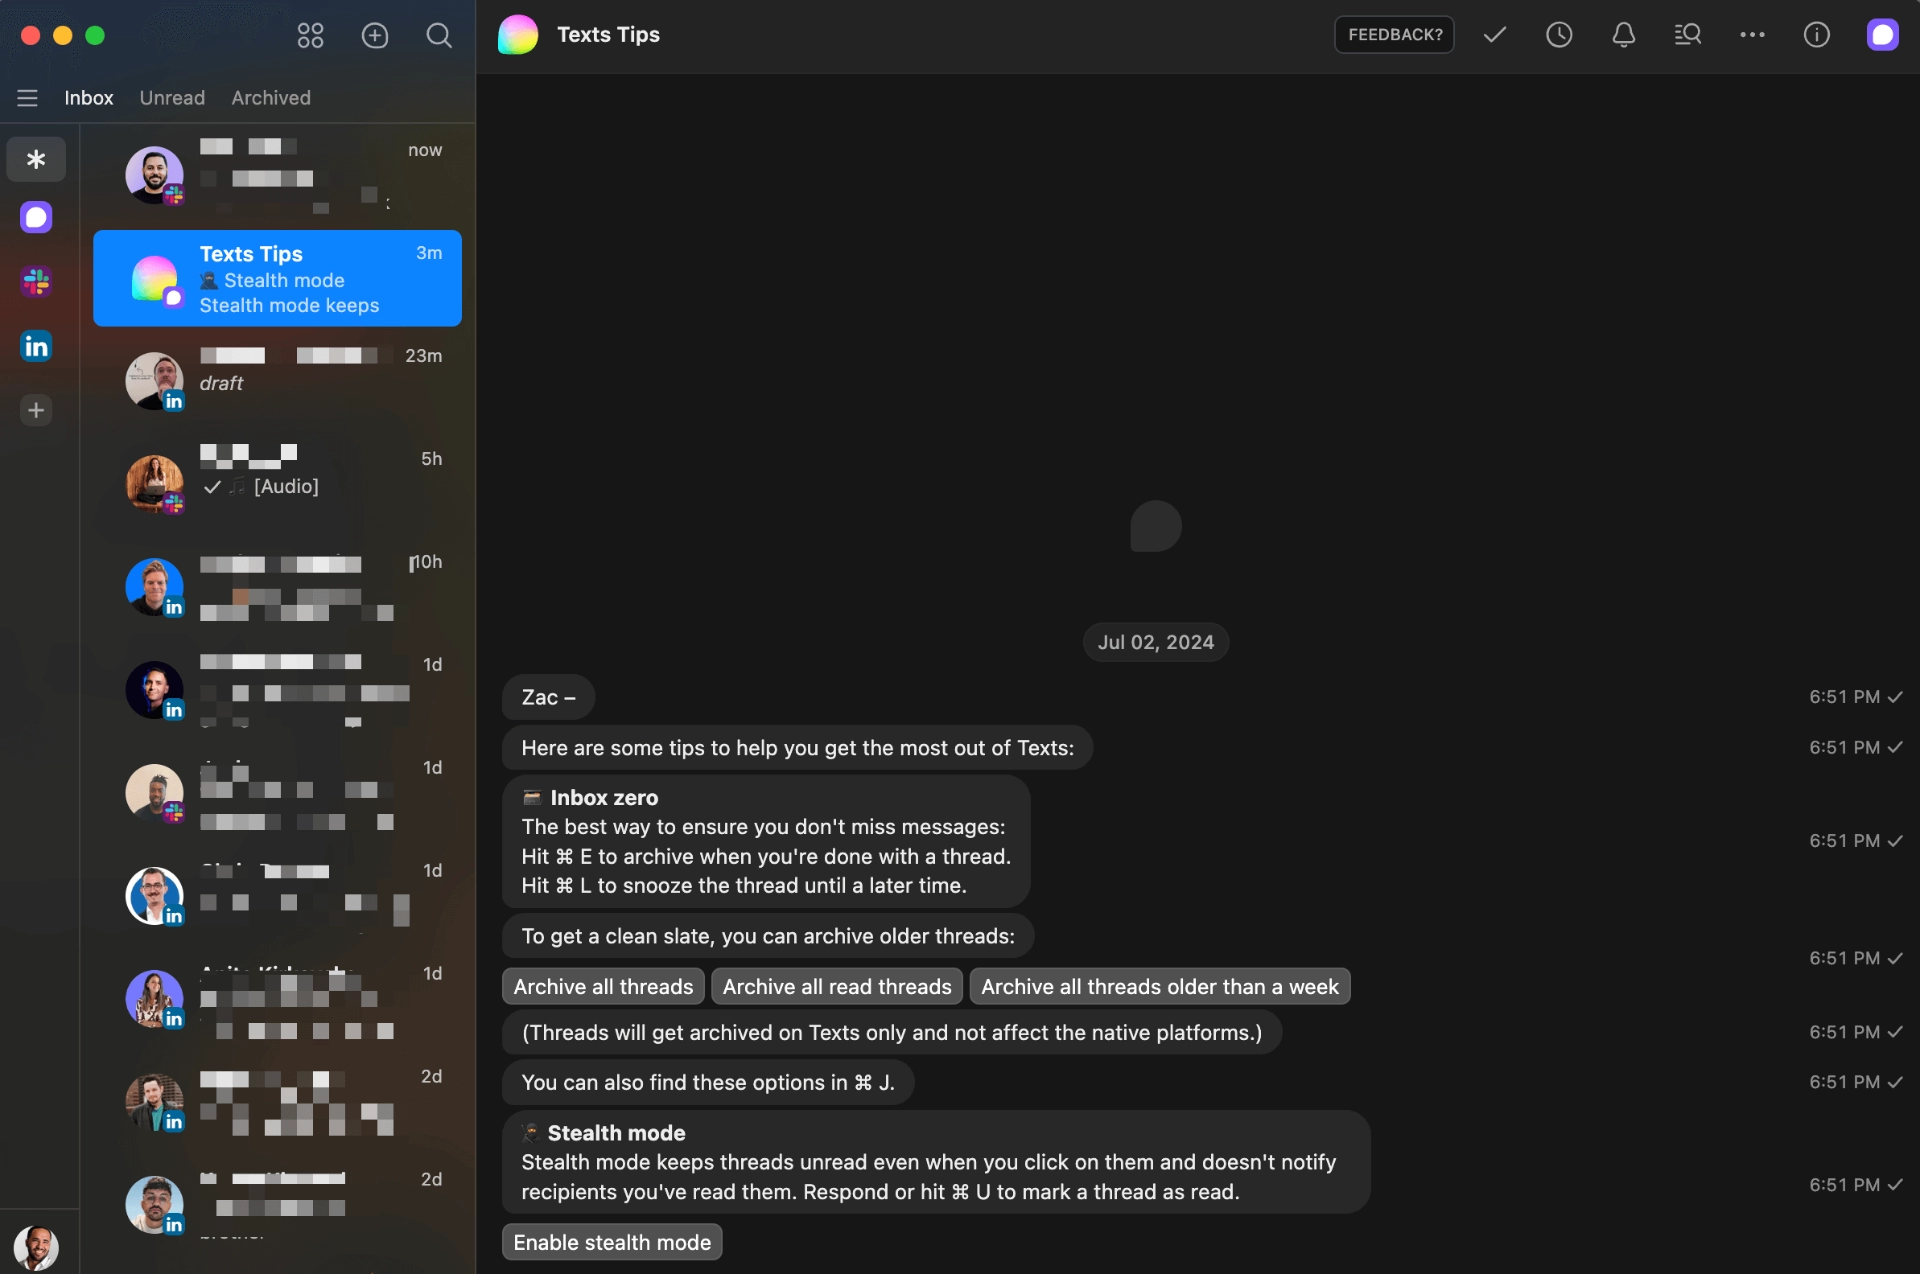Click the purple Texts icon at top right
This screenshot has height=1274, width=1920.
pos(1883,35)
